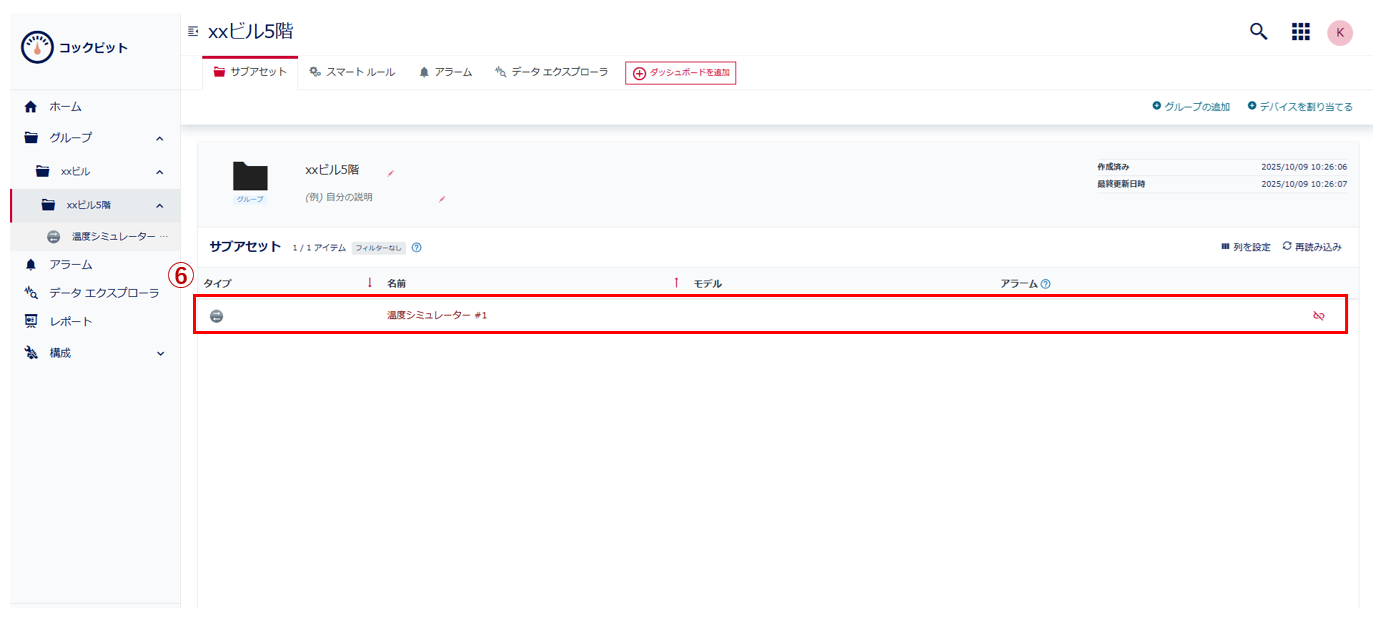Expand the 構成 menu in sidebar

[x=160, y=354]
